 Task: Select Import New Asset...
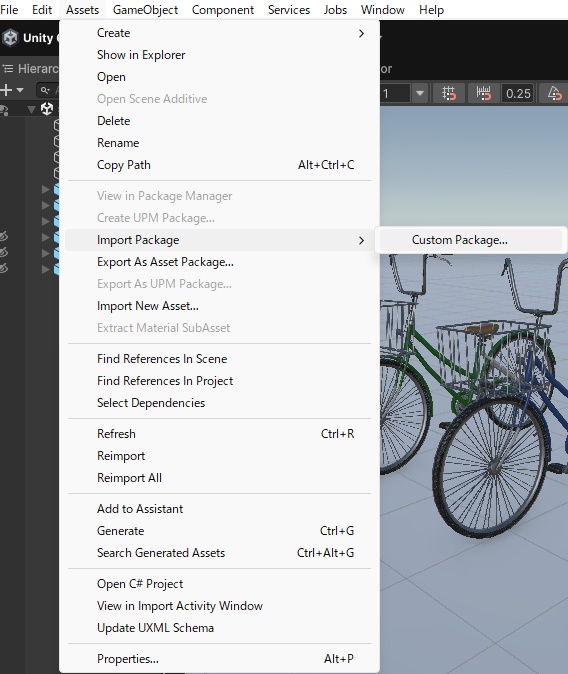coord(219,306)
